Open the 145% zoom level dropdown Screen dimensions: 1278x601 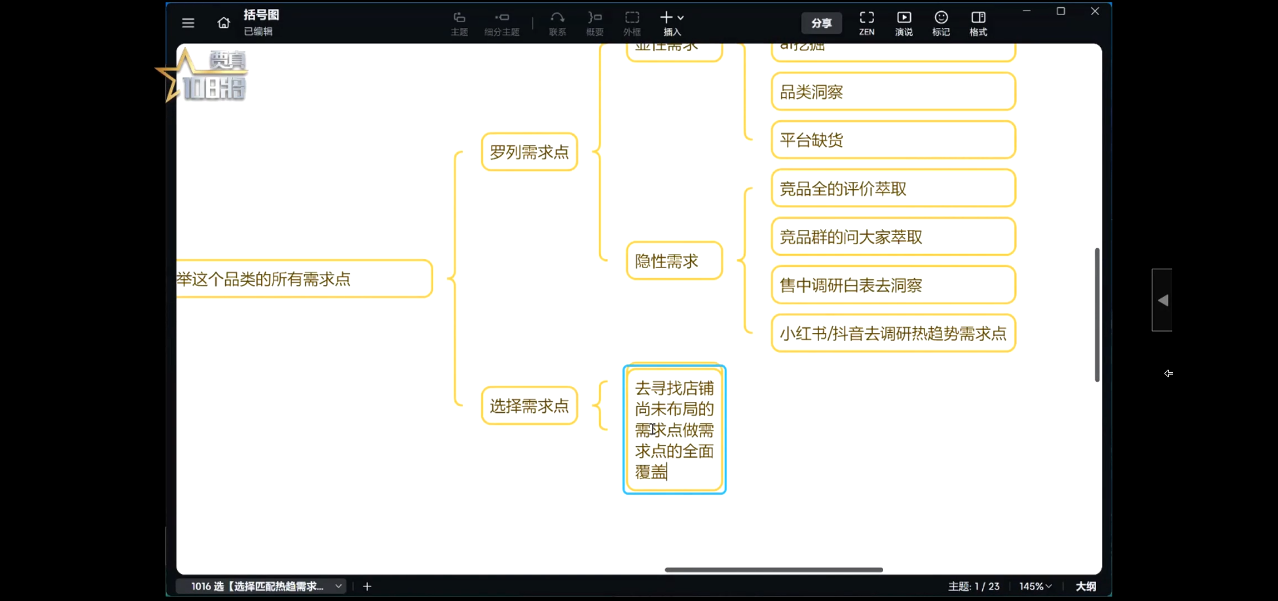click(1035, 586)
